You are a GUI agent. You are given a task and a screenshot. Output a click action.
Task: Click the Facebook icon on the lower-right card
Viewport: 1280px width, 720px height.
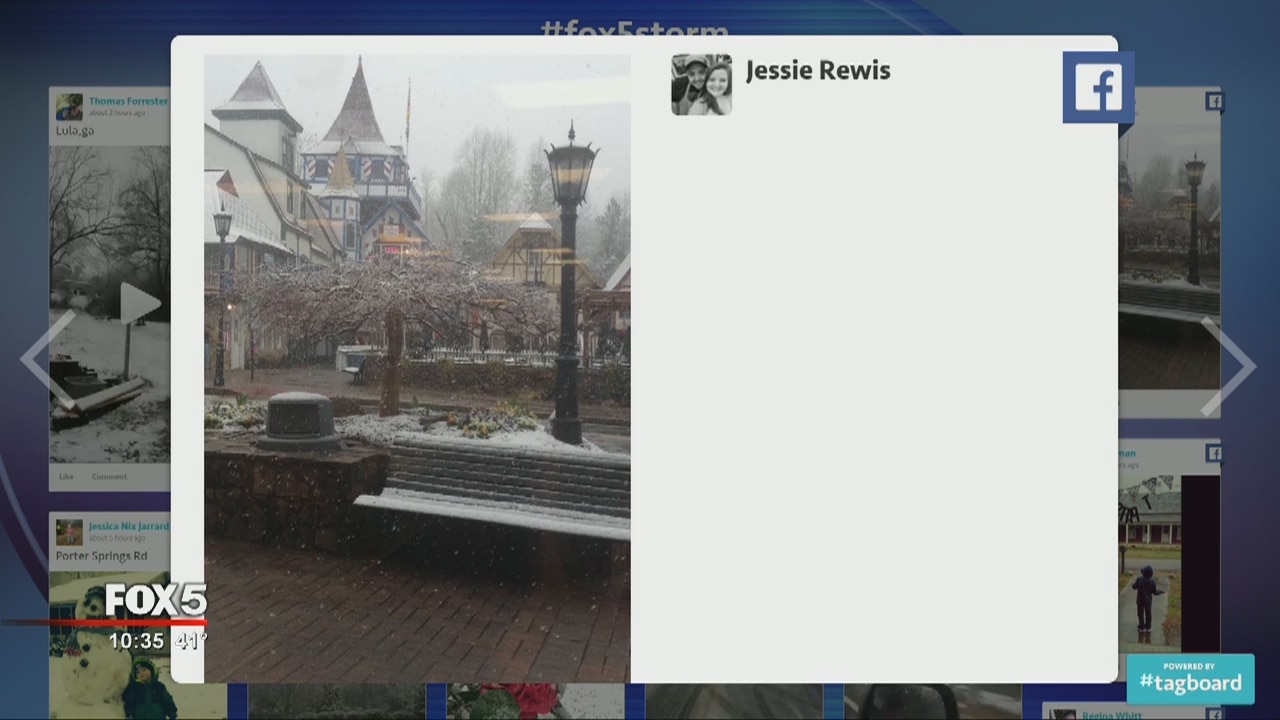coord(1213,454)
